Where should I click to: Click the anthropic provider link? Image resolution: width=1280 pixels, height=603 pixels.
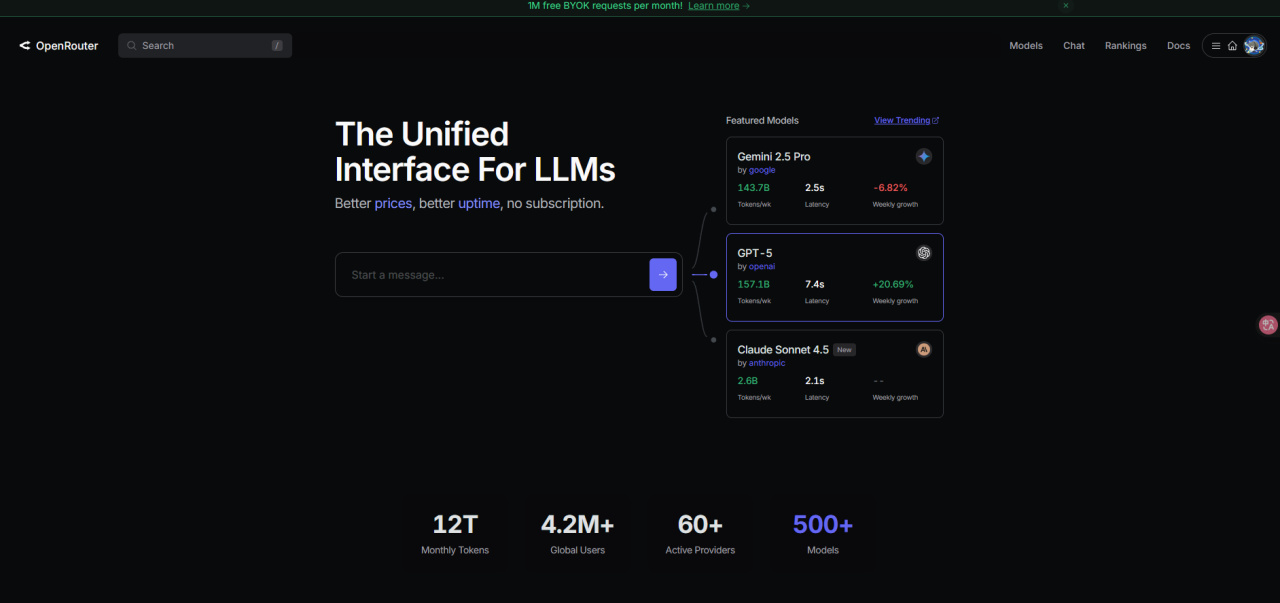(x=767, y=363)
